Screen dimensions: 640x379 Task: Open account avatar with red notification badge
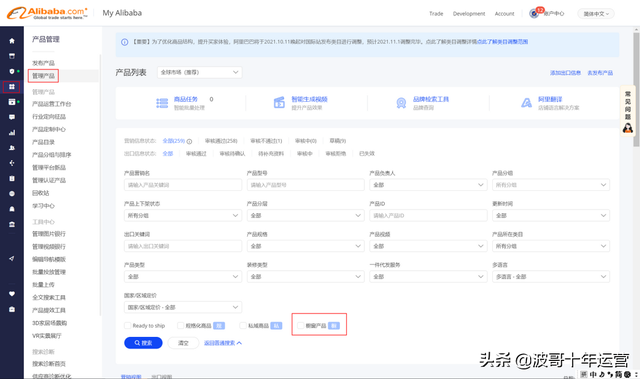(534, 13)
